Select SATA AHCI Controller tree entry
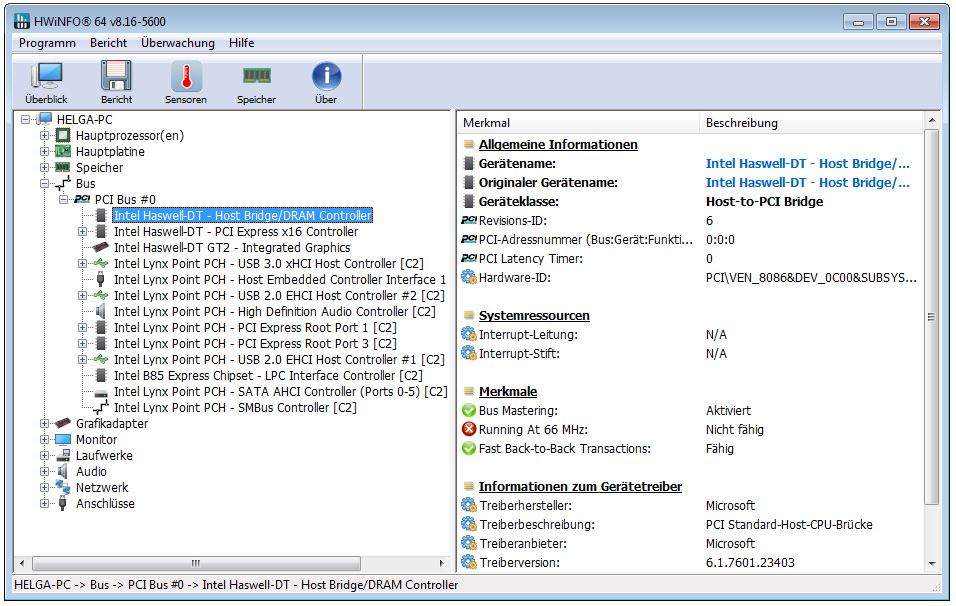The width and height of the screenshot is (956, 606). pyautogui.click(x=280, y=392)
